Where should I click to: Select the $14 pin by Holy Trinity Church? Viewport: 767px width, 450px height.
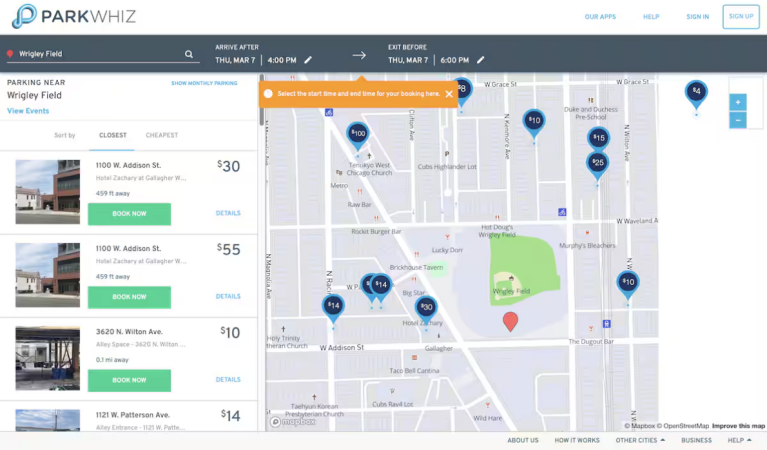333,308
